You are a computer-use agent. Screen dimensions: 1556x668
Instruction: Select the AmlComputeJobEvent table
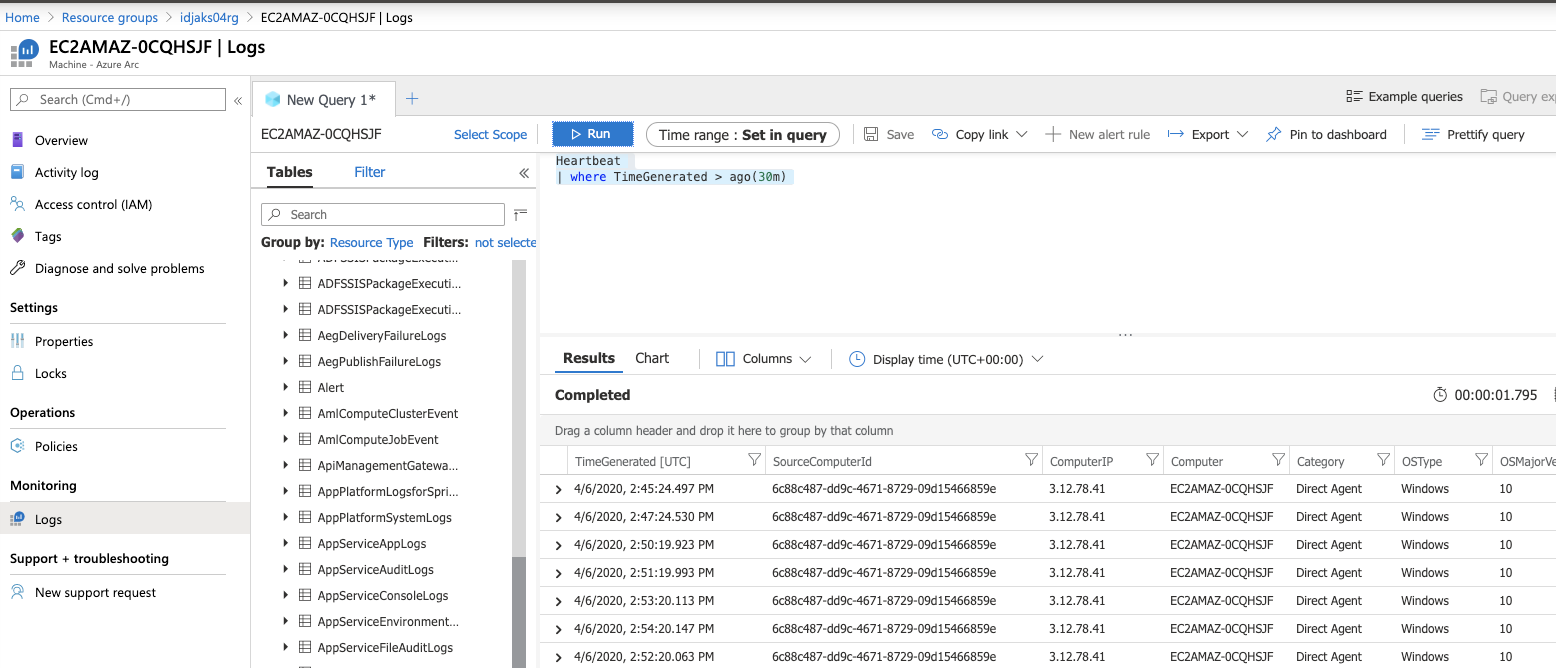(x=378, y=439)
